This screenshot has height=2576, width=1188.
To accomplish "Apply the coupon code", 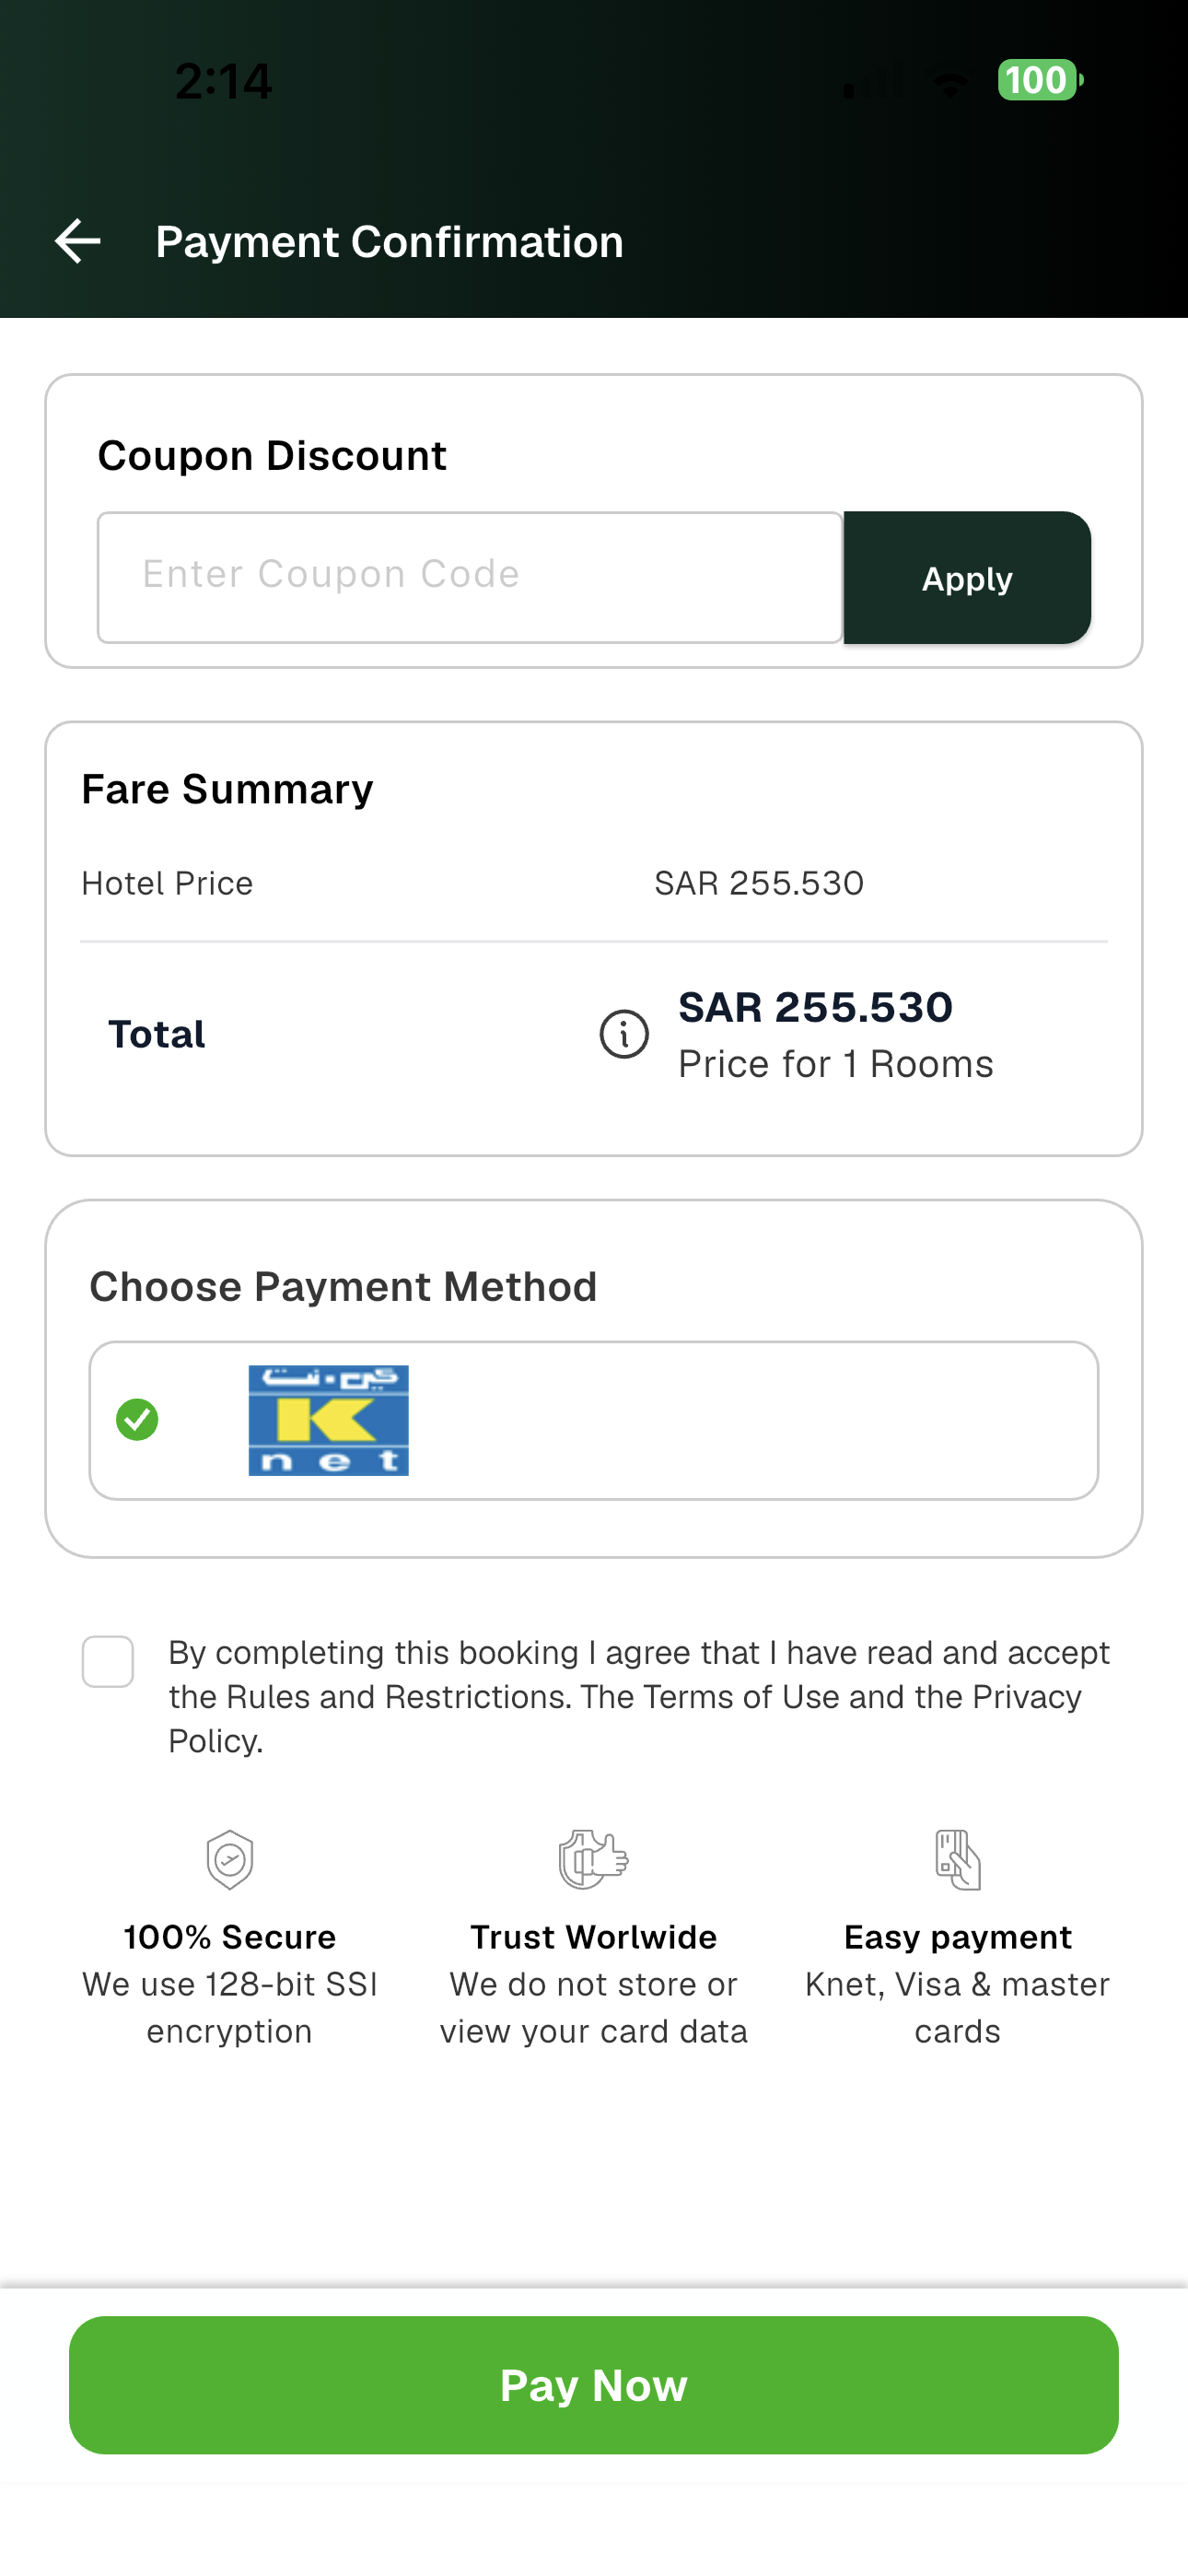I will point(967,578).
